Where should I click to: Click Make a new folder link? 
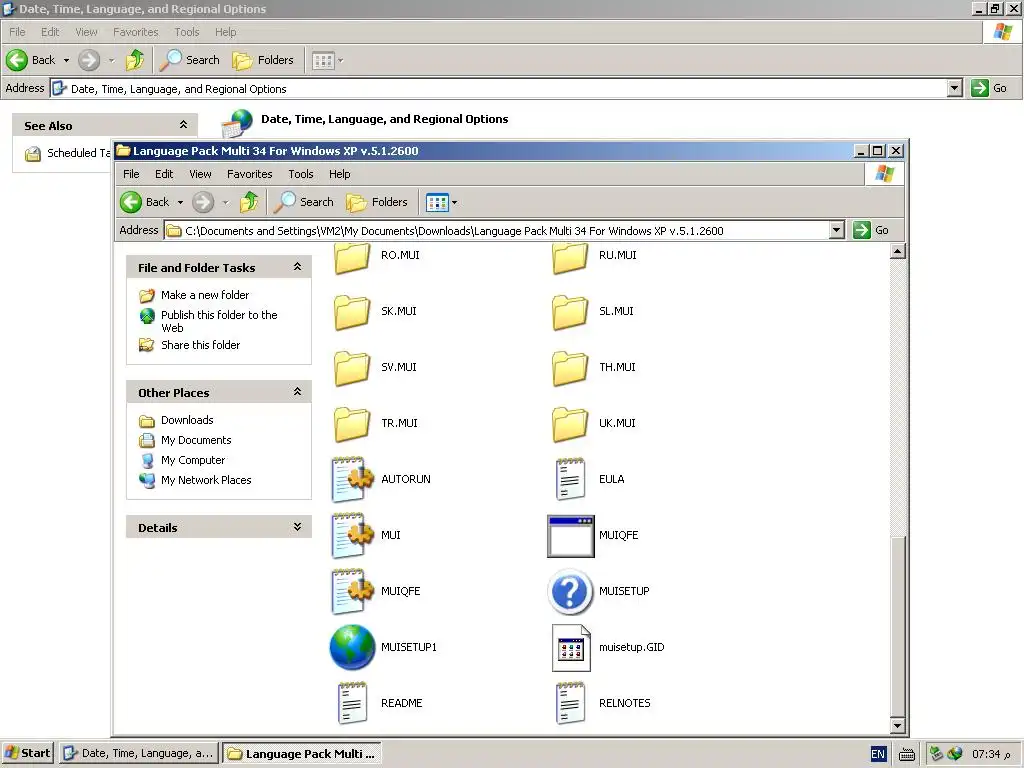[x=205, y=295]
